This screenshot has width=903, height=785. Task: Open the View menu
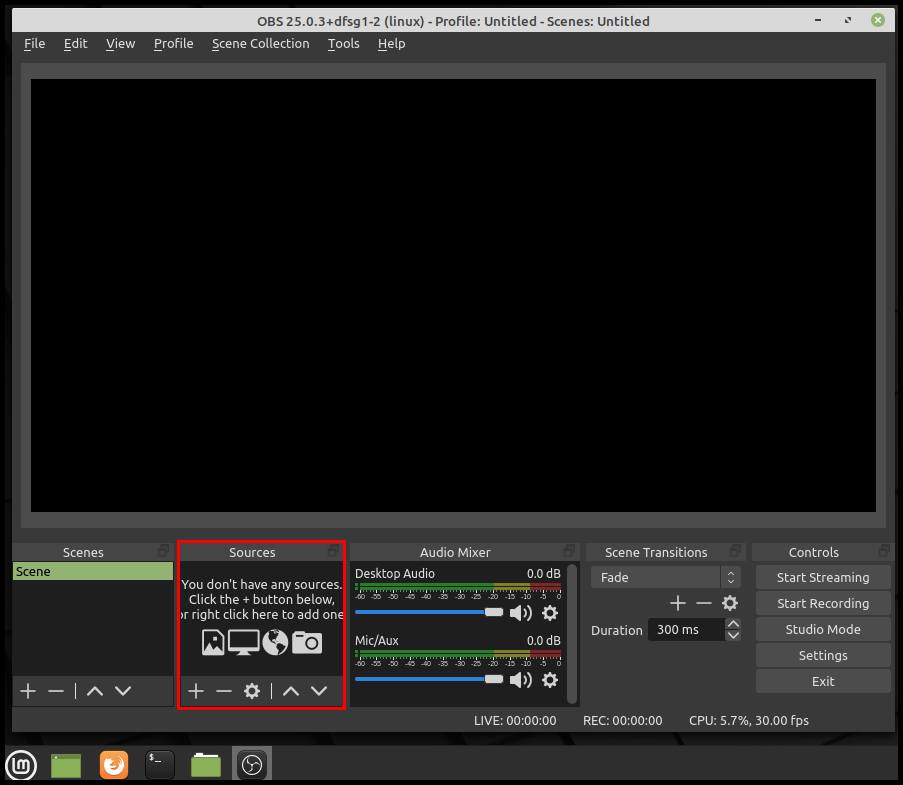[120, 44]
